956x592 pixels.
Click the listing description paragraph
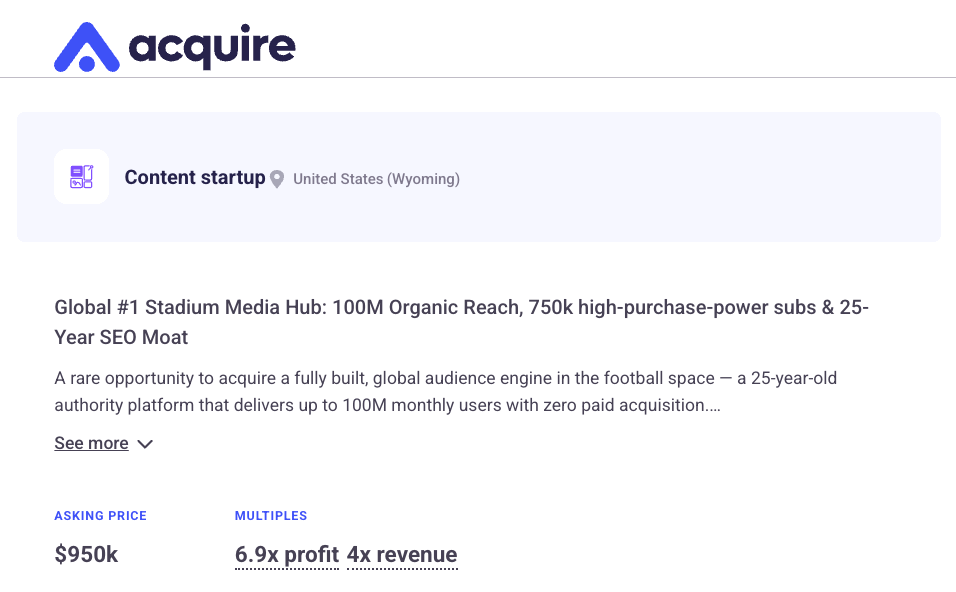[x=446, y=391]
